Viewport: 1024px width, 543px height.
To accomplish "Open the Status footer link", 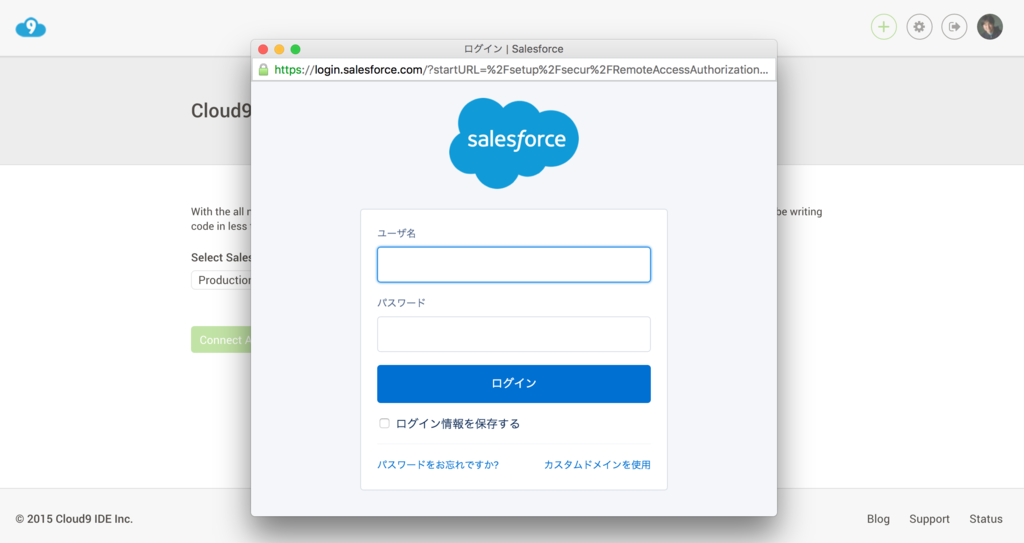I will point(985,519).
